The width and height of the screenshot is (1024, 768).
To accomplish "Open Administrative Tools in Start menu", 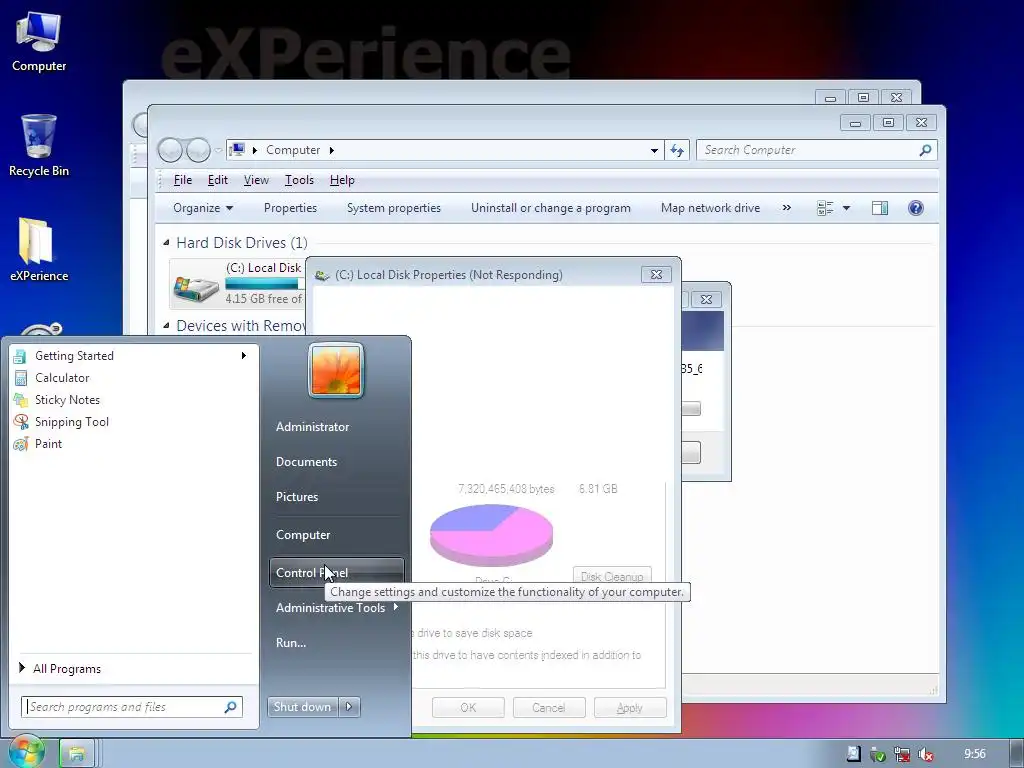I will tap(337, 608).
